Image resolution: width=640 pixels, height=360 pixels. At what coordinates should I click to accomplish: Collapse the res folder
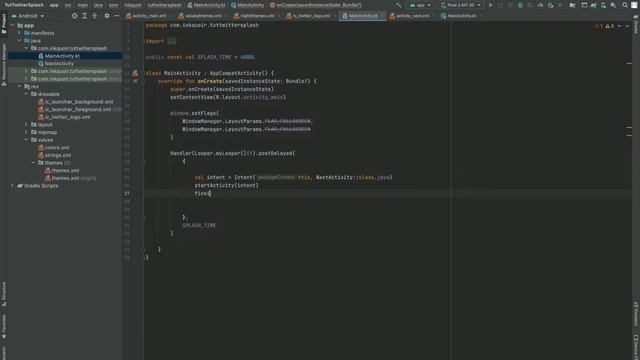19,87
